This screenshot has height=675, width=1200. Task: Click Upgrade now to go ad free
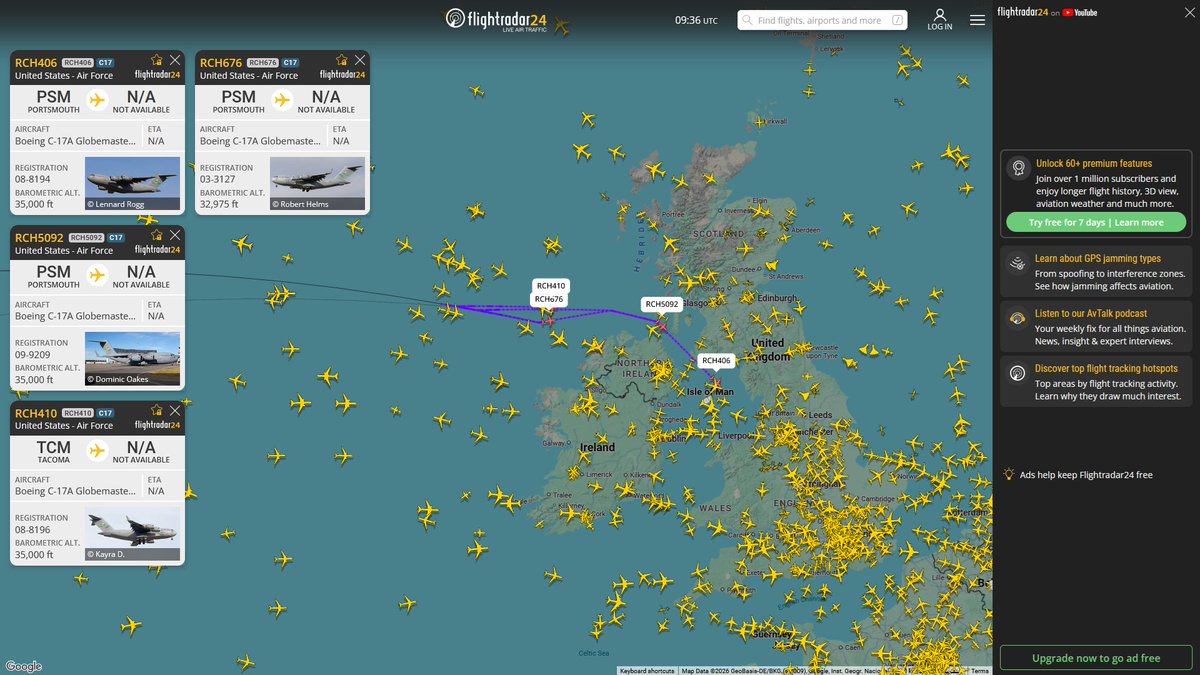[x=1096, y=658]
